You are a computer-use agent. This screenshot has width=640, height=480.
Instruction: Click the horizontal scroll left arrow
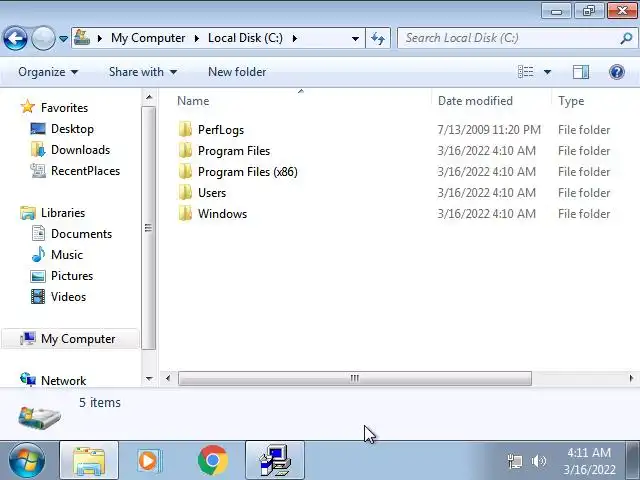click(x=168, y=378)
